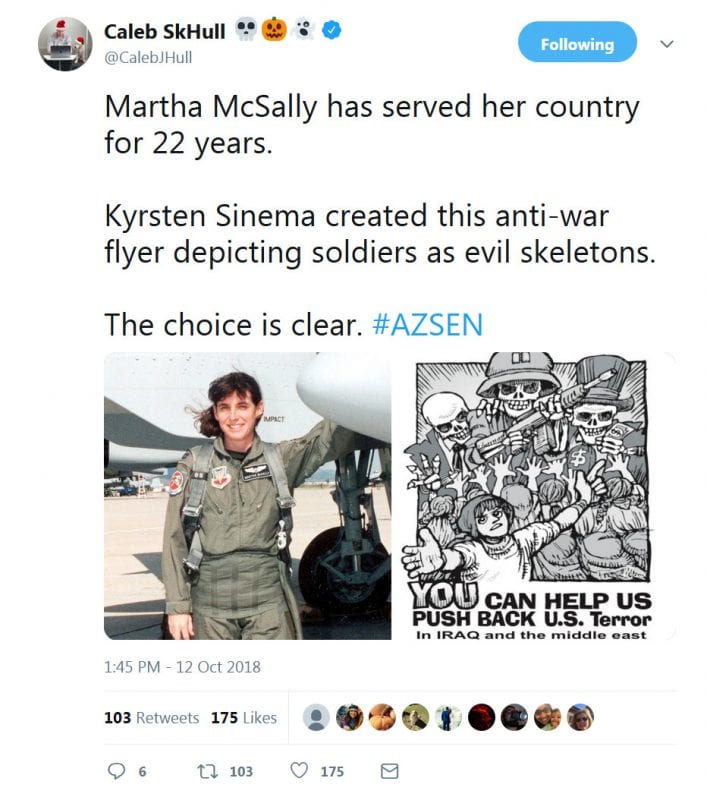Viewport: 707px width, 800px height.
Task: Send tweet via the envelope message icon
Action: 391,771
